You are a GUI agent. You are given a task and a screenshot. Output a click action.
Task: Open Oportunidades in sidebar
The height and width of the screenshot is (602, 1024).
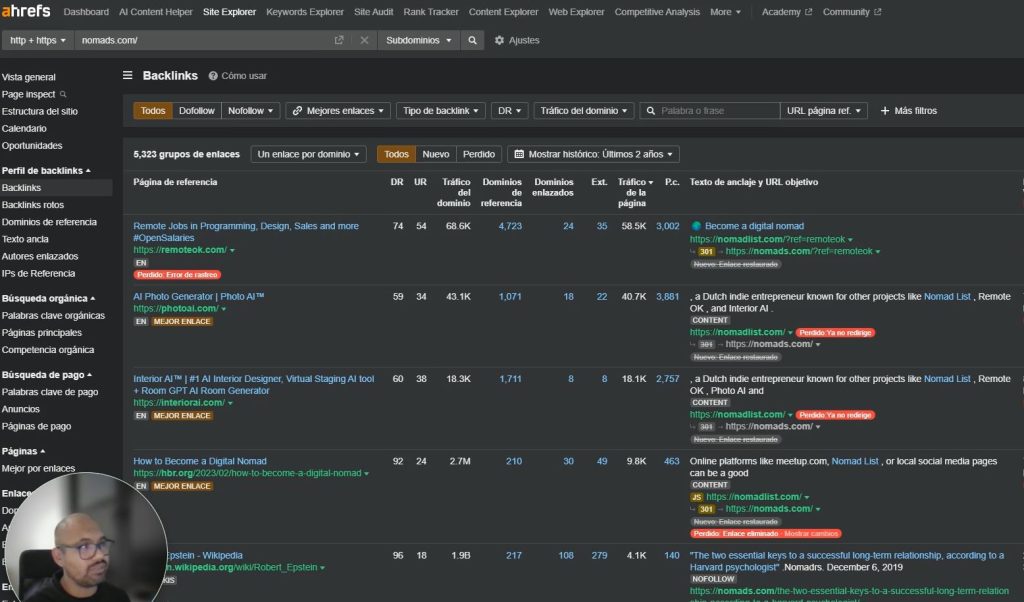(31, 146)
